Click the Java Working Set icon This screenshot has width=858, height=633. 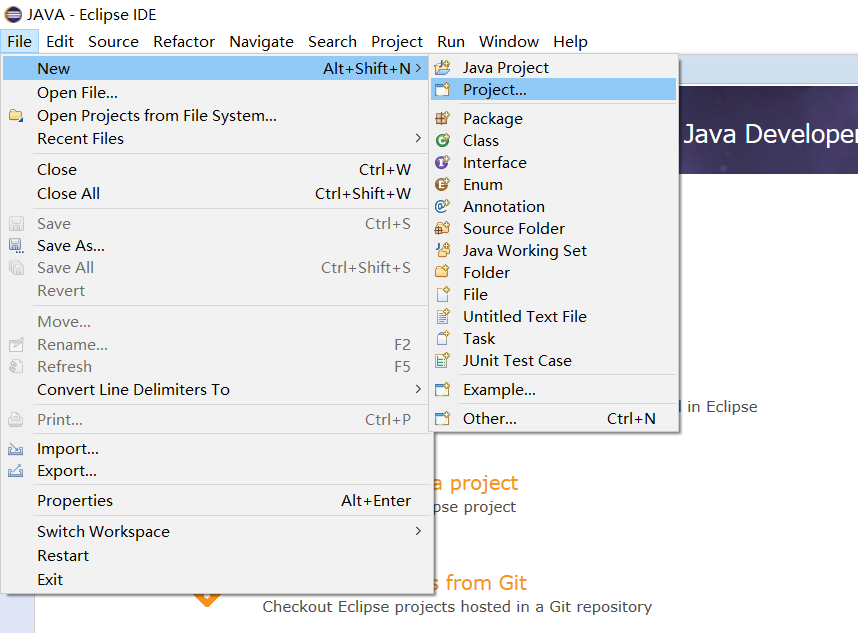442,250
